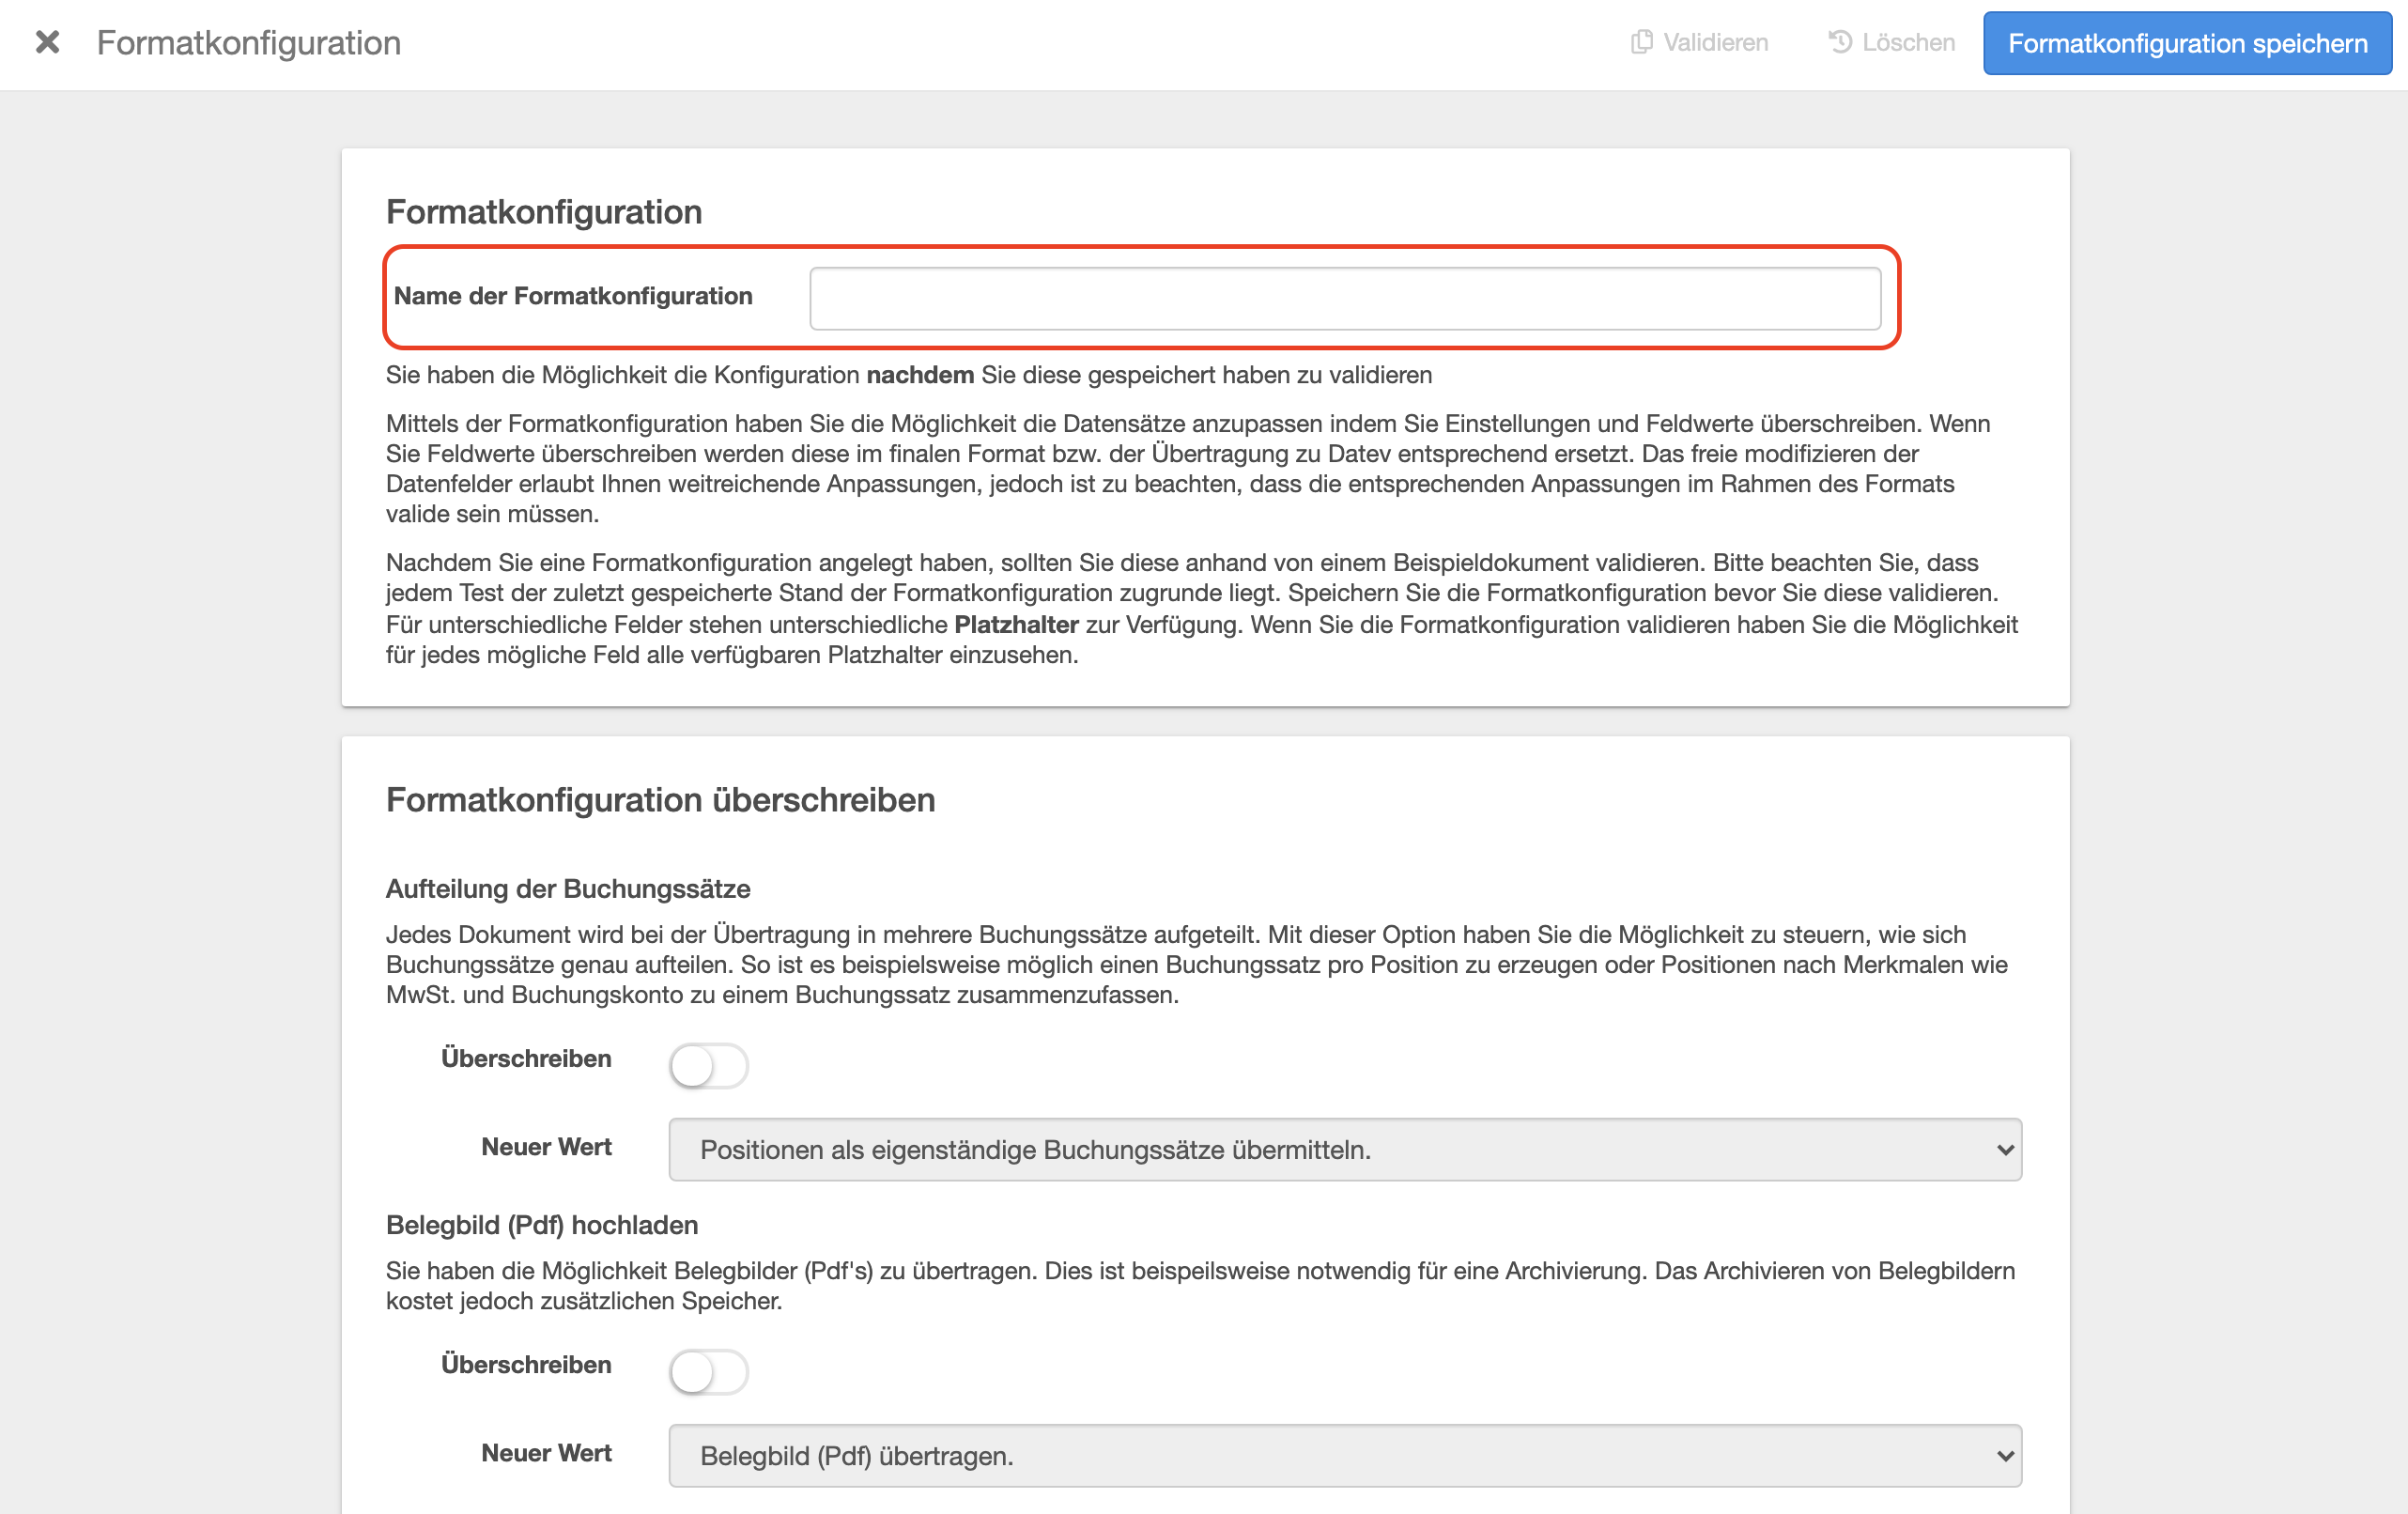Click the 'Belegbild (Pdf) hochladen' subheading
Viewport: 2408px width, 1514px height.
(x=542, y=1225)
